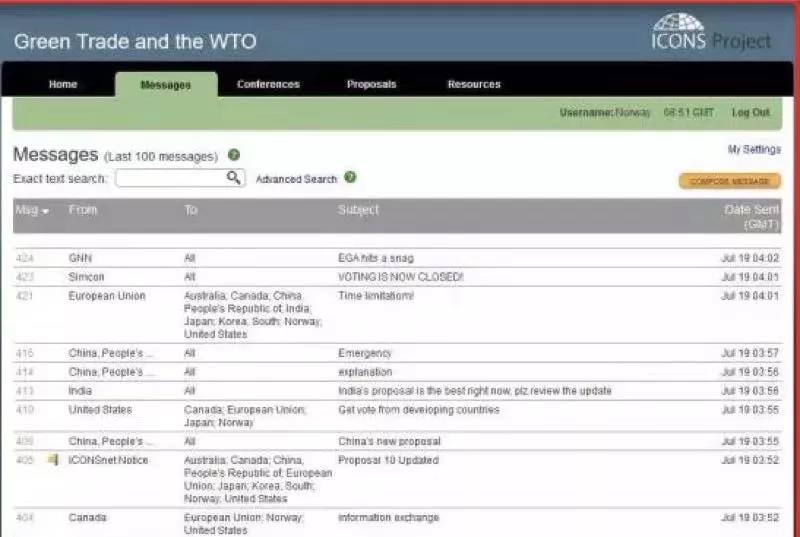Open the 'Time limitation!' message from European Union
800x537 pixels.
click(375, 296)
